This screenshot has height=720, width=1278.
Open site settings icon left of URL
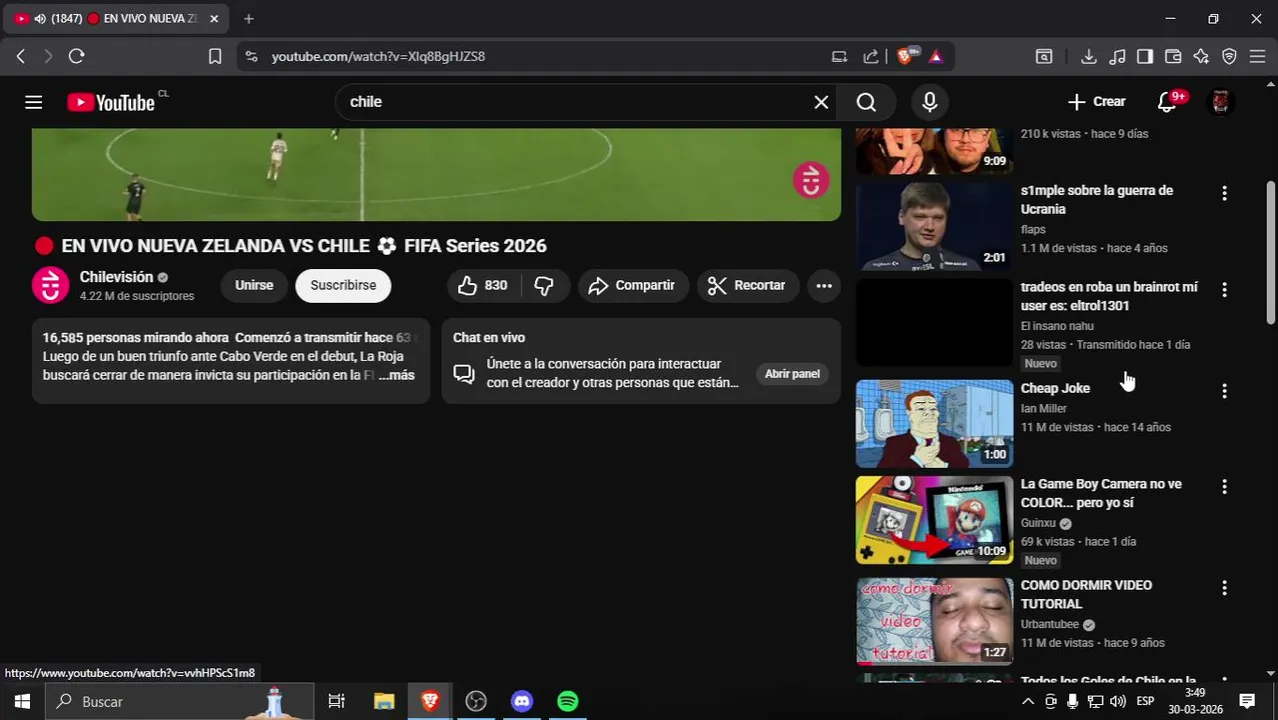click(251, 56)
